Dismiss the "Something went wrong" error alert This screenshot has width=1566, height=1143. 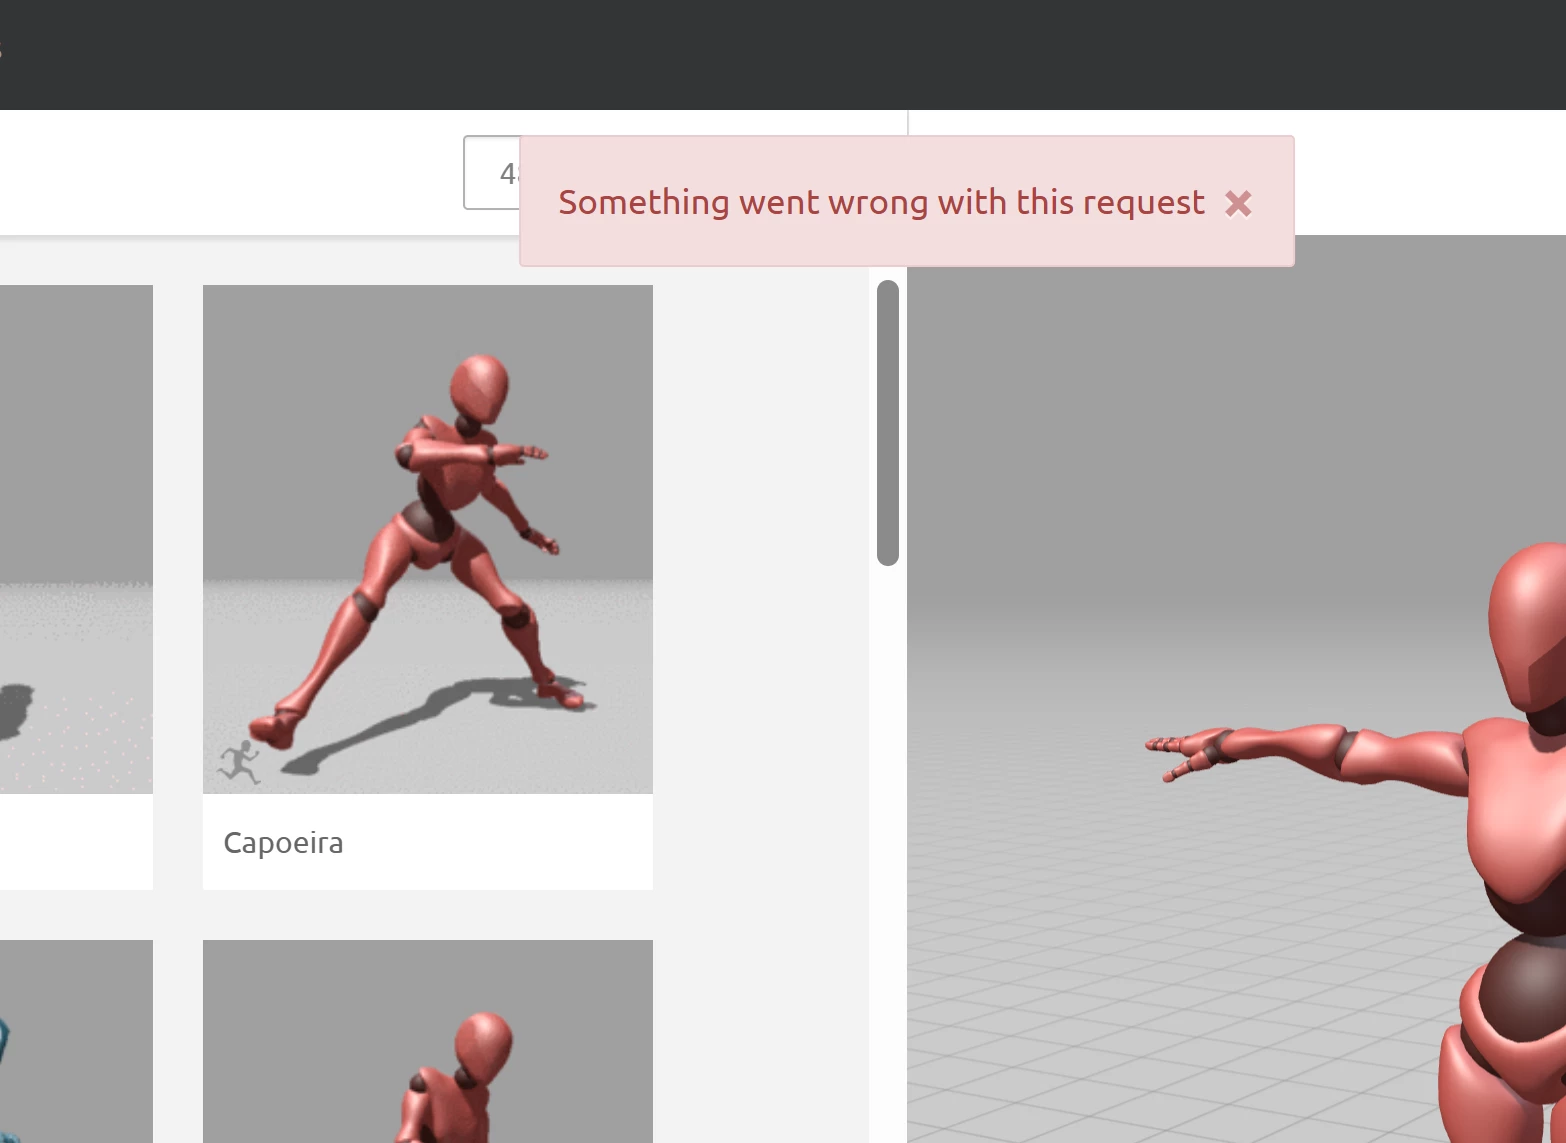point(1238,204)
